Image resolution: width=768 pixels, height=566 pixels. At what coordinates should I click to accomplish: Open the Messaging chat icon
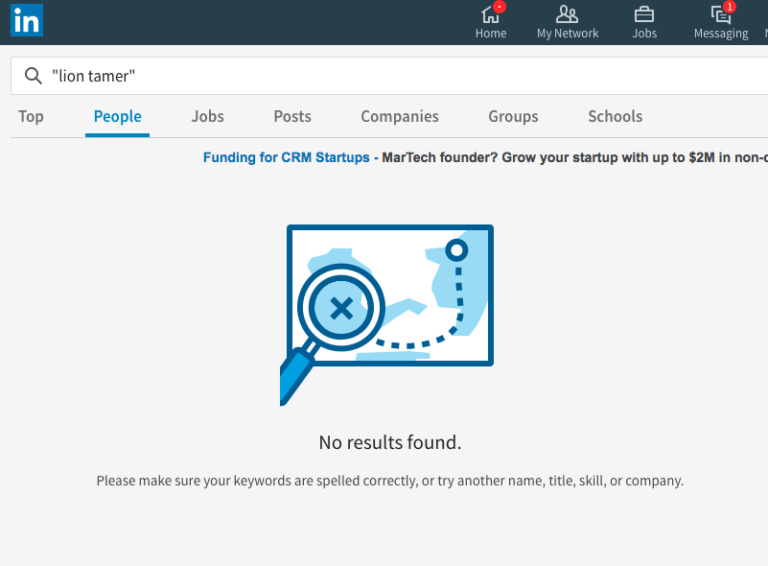point(720,15)
